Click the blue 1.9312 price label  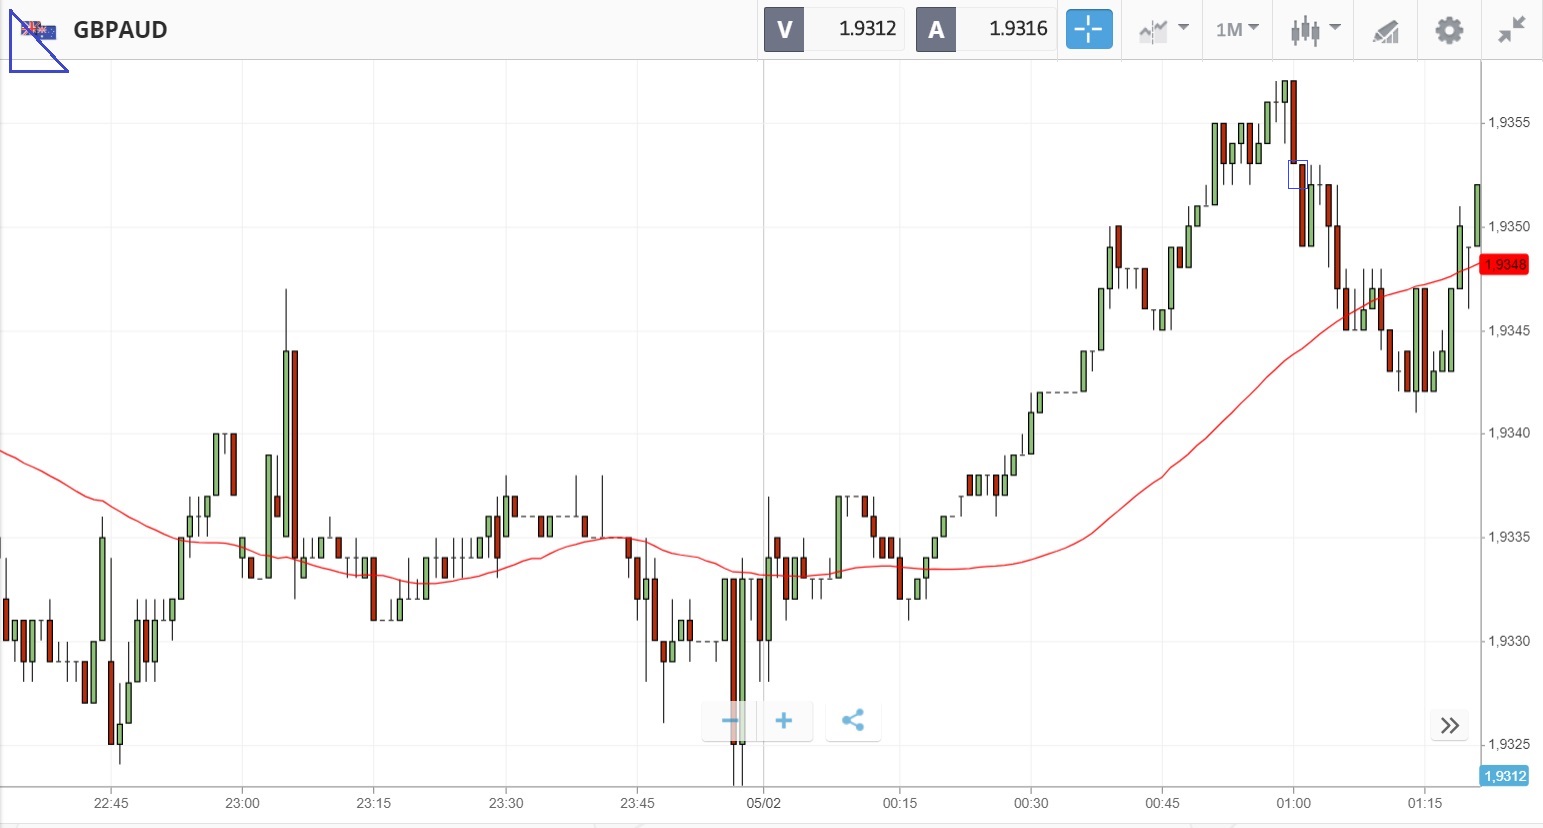pyautogui.click(x=1505, y=776)
